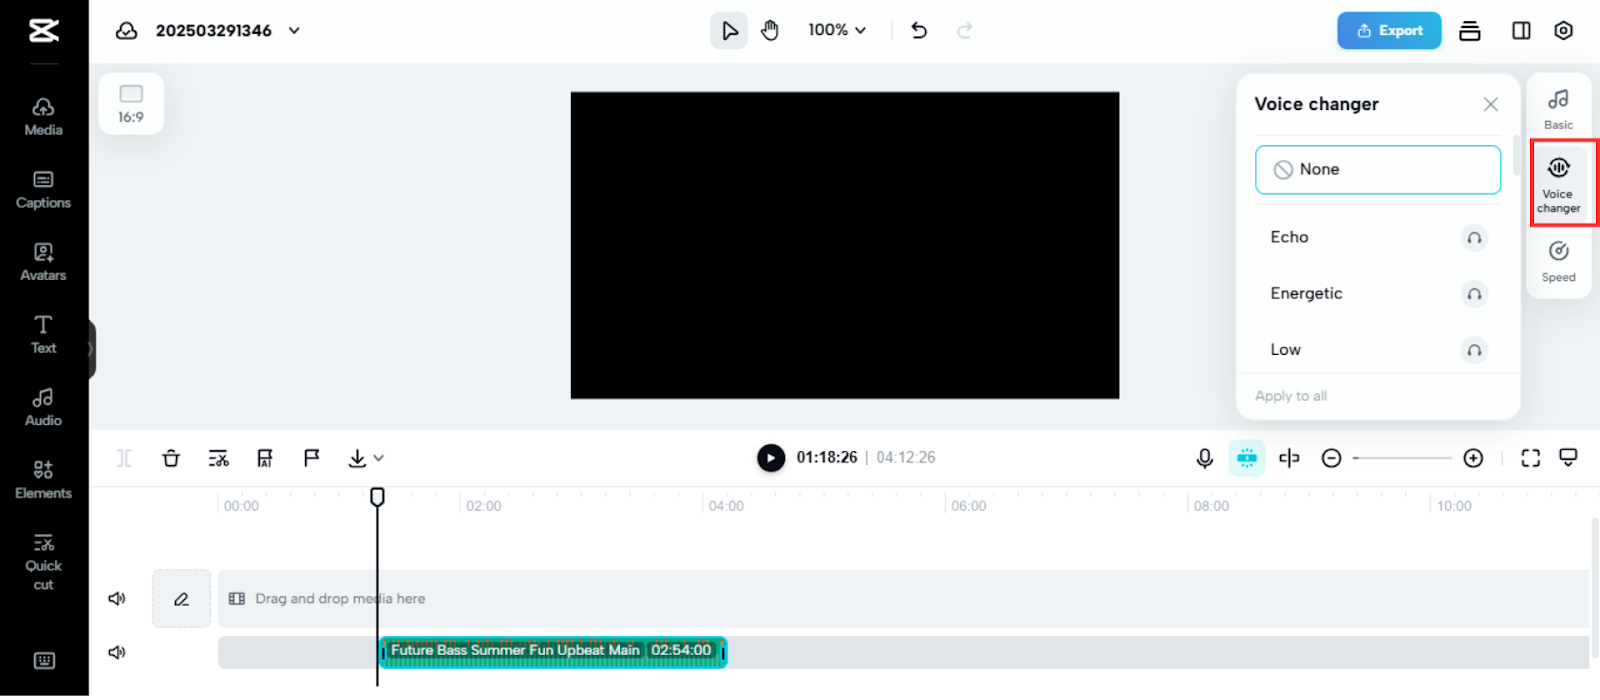The height and width of the screenshot is (700, 1600).
Task: Expand the project name dropdown
Action: (294, 31)
